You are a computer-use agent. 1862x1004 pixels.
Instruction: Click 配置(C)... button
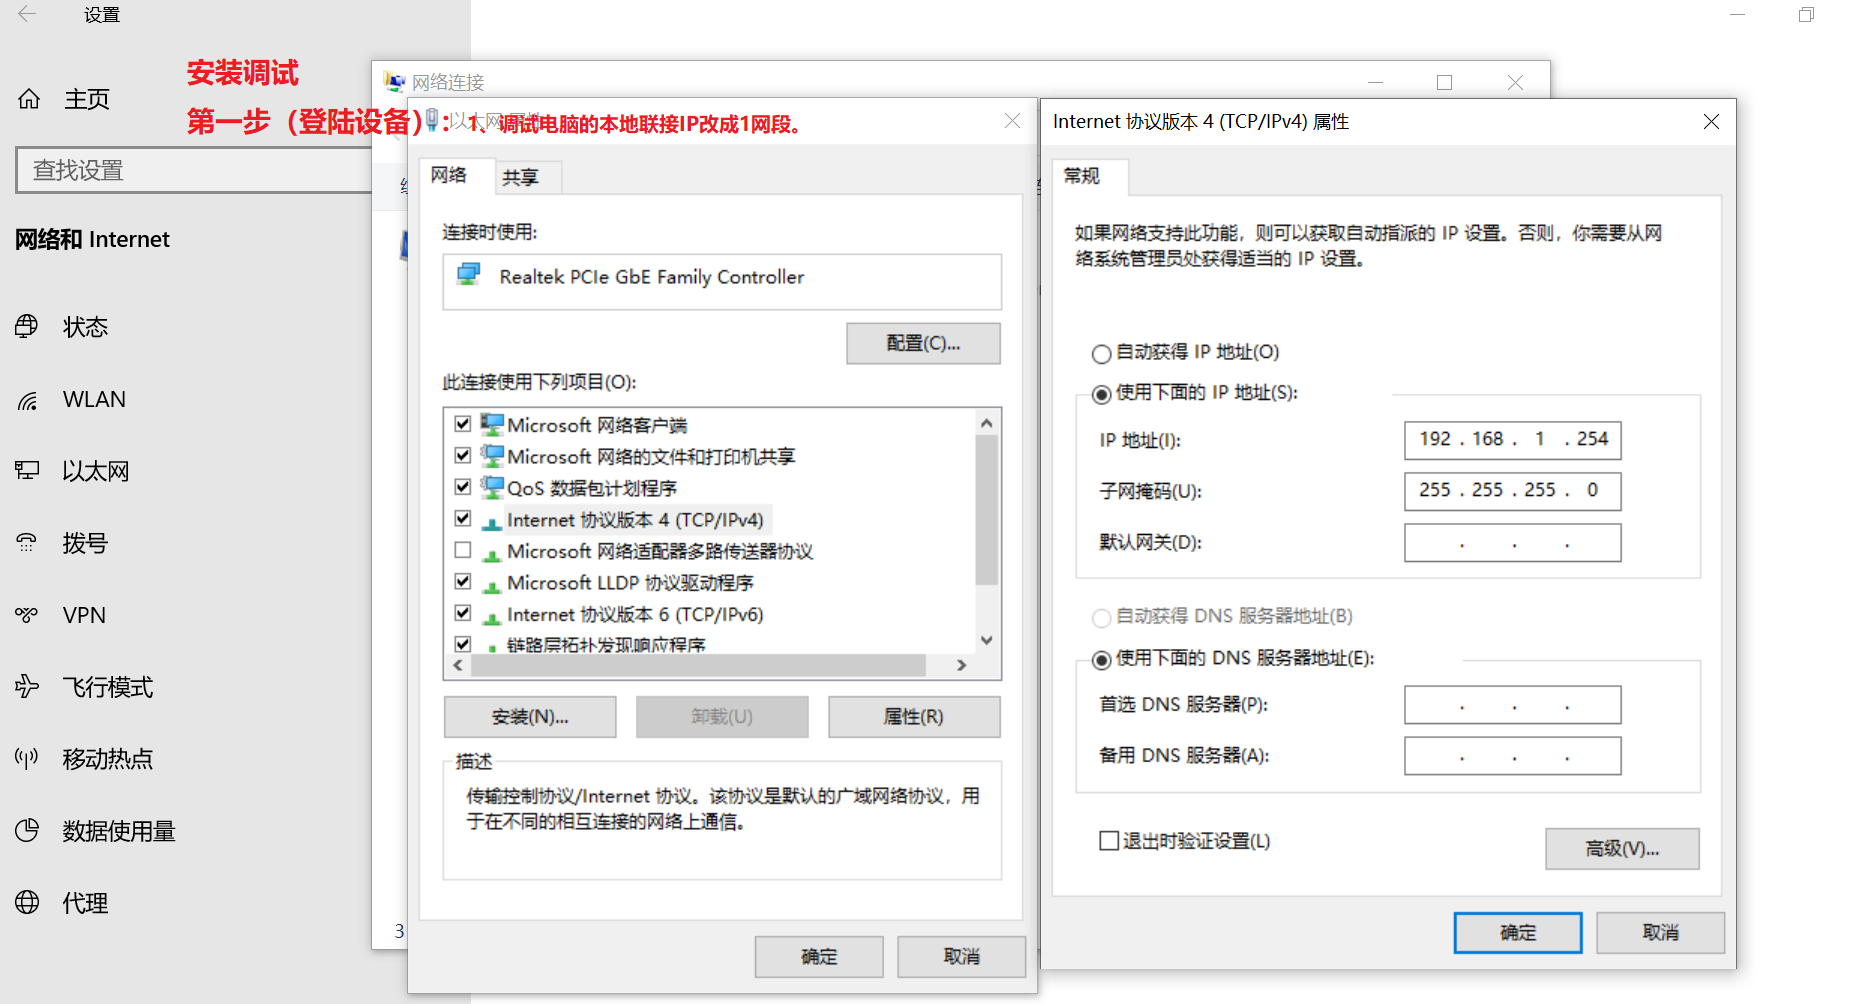923,343
